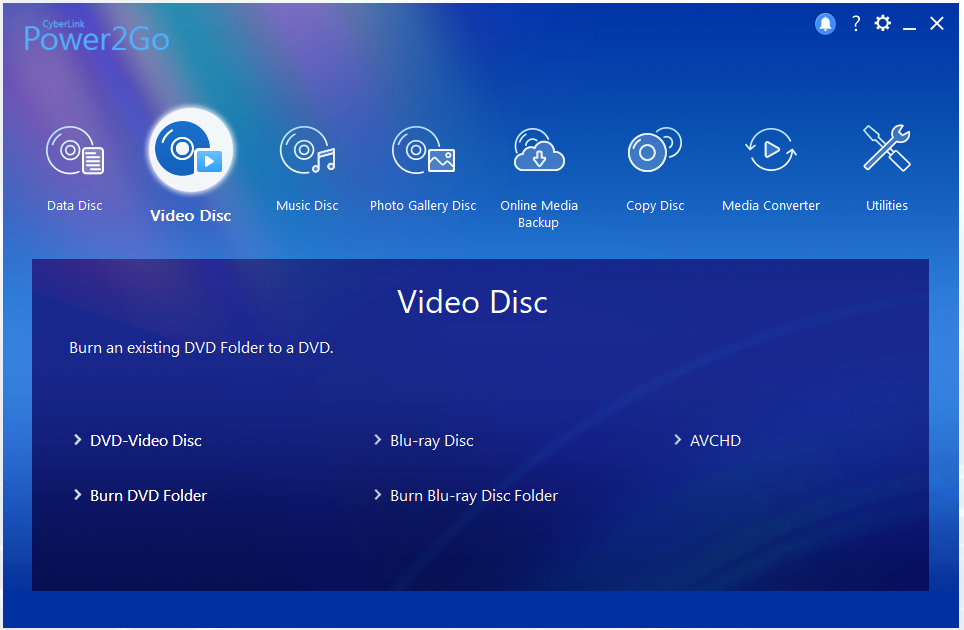Click chevron beside AVCHD
The width and height of the screenshot is (964, 630).
[x=678, y=440]
